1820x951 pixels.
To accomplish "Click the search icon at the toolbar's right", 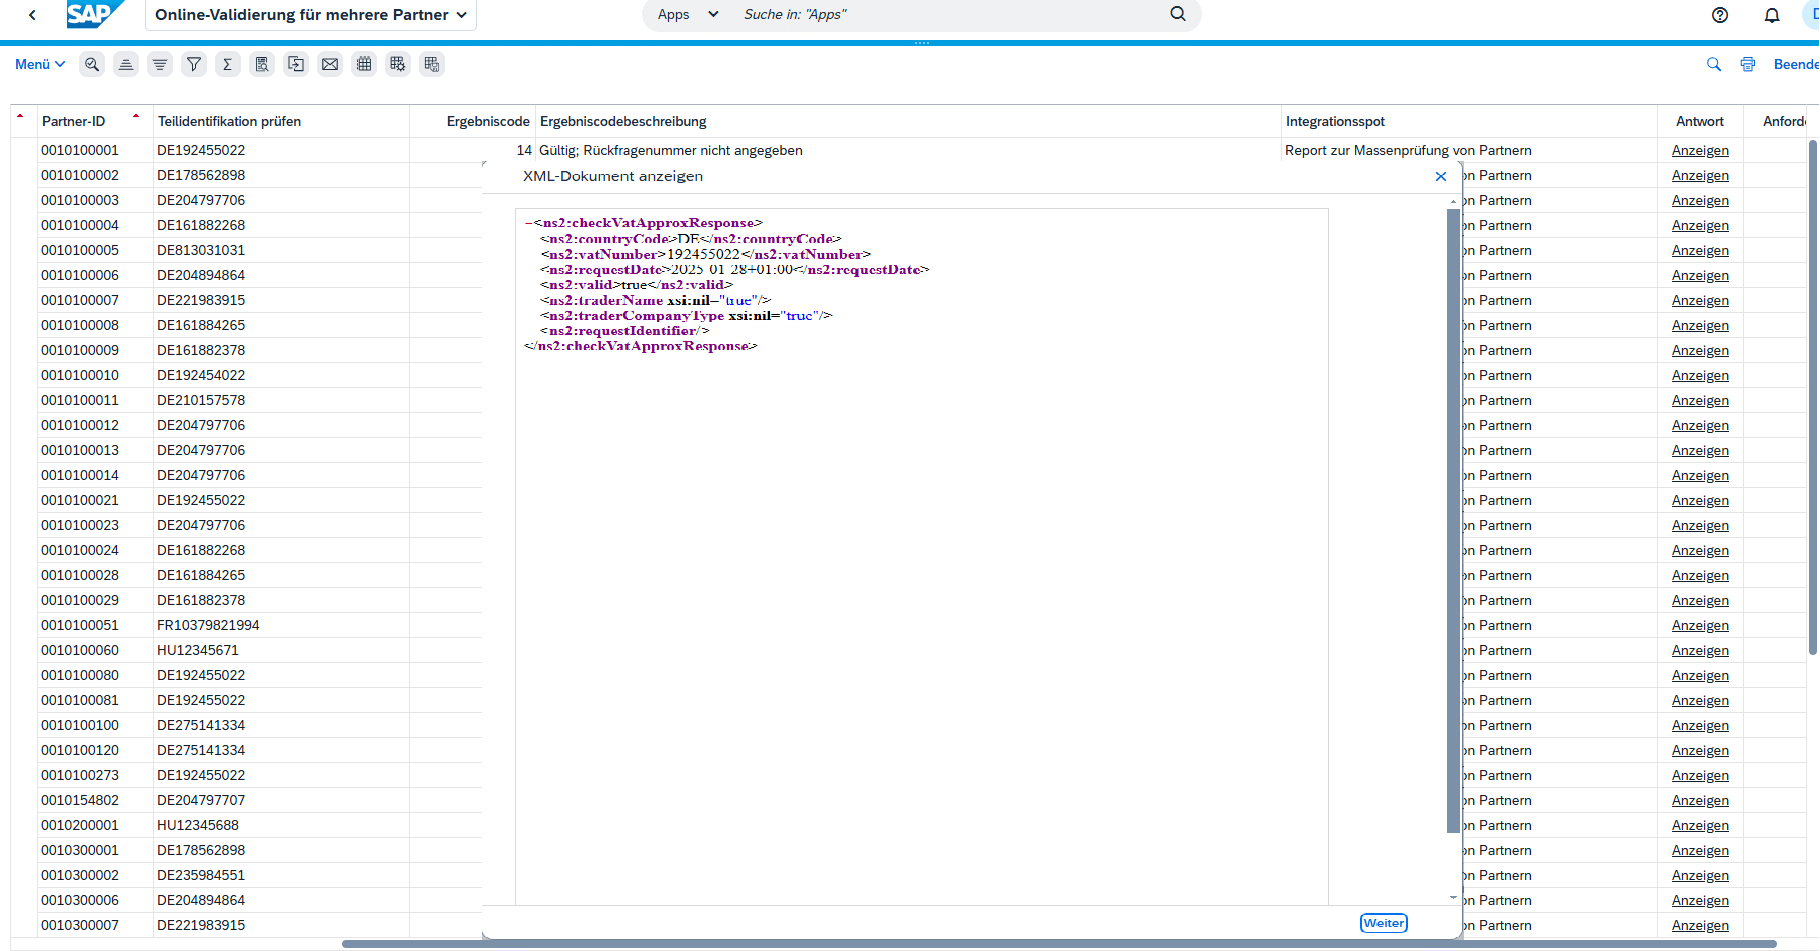I will (x=1714, y=64).
